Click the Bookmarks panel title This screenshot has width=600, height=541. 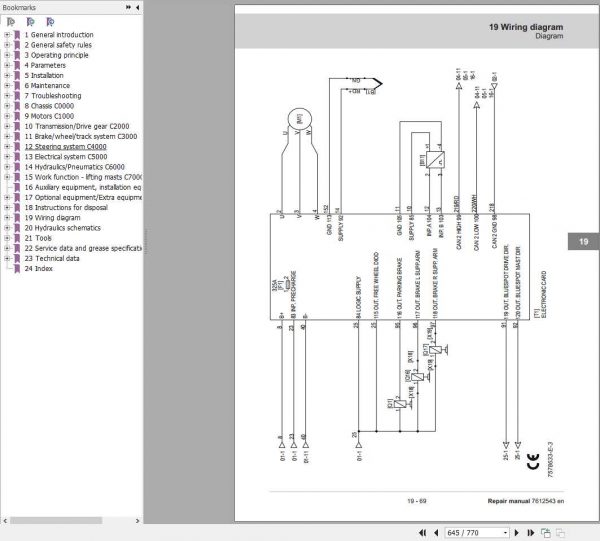click(19, 7)
